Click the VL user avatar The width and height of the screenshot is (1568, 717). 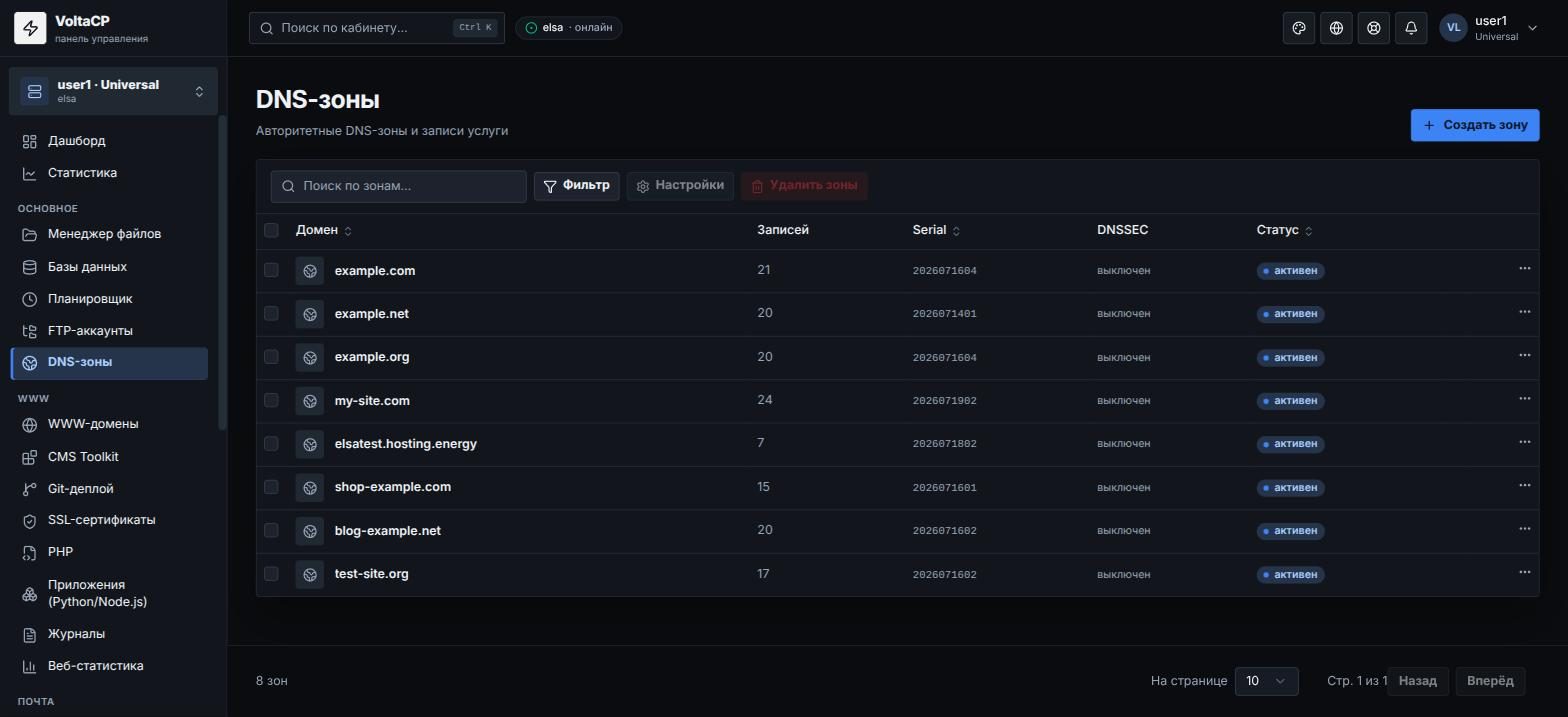click(1453, 28)
